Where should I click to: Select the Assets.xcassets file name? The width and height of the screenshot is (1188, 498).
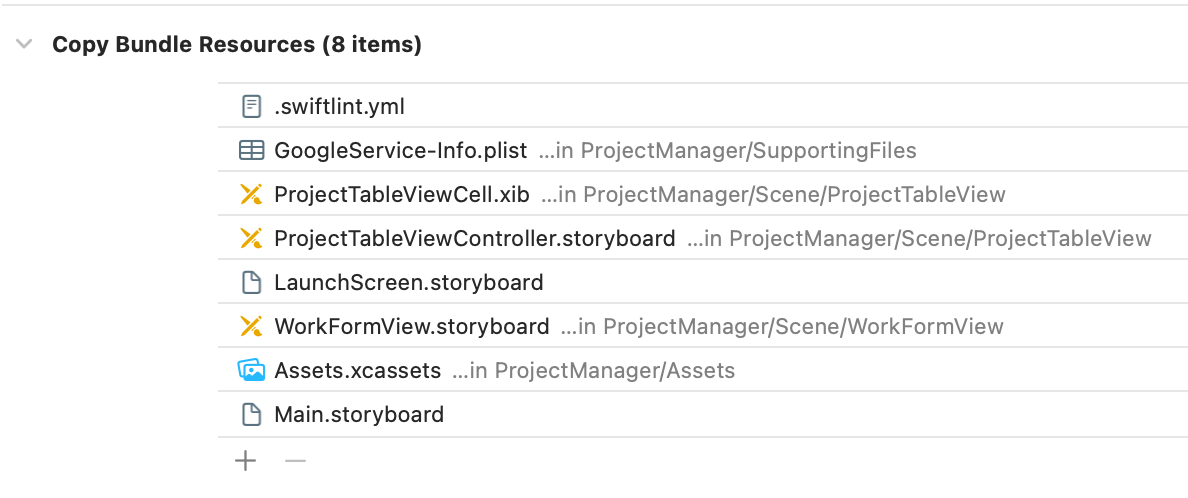357,371
